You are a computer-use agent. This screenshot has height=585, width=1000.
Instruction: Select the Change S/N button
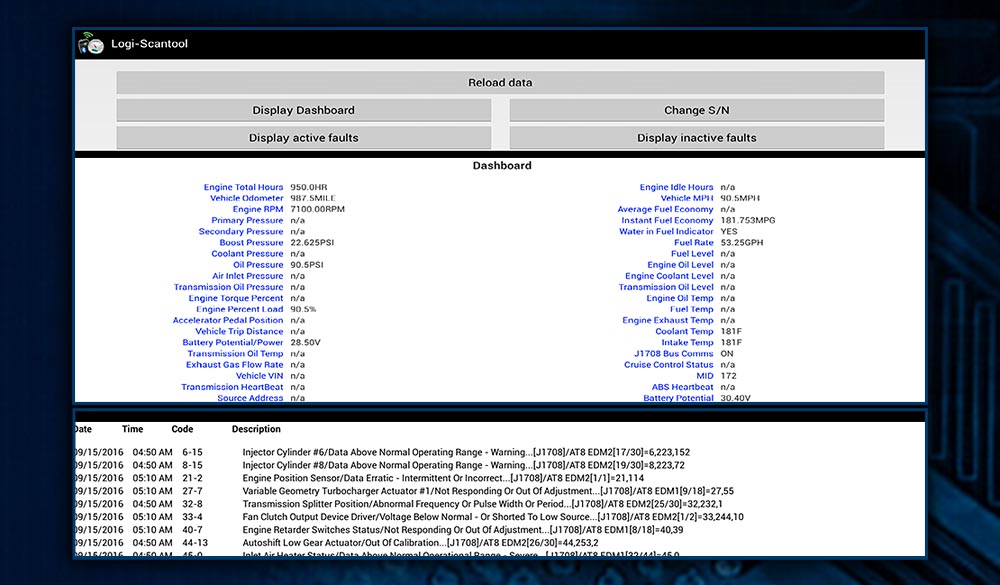[696, 110]
